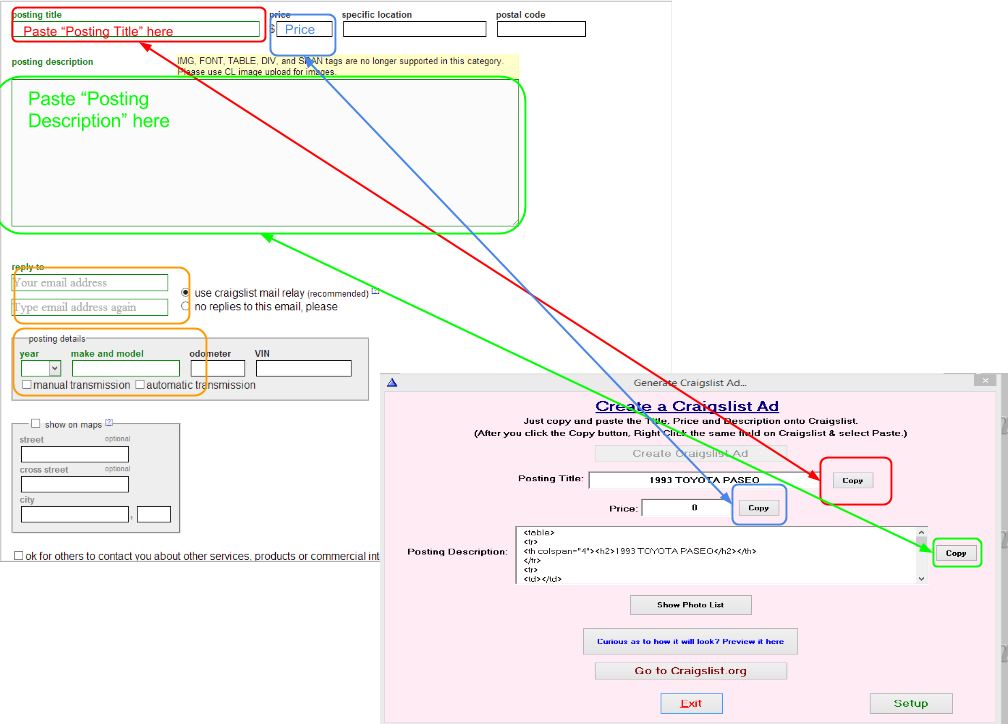This screenshot has height=724, width=1008.
Task: Click the Price field in the dialog
Action: 687,508
